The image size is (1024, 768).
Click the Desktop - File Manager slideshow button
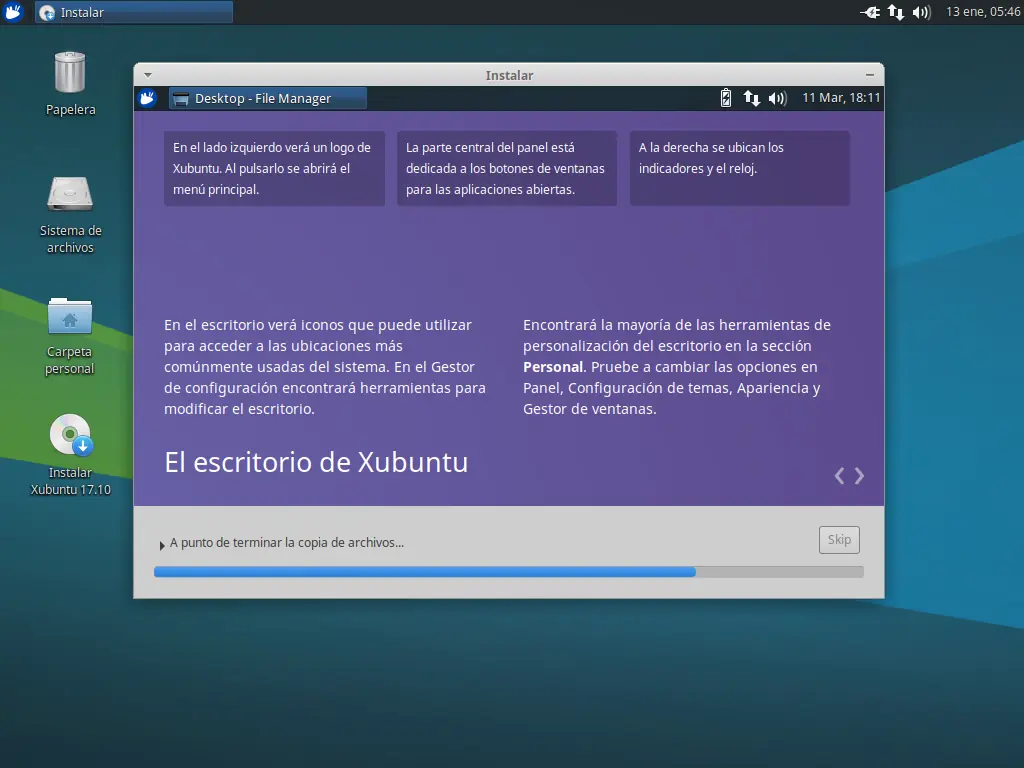coord(268,99)
